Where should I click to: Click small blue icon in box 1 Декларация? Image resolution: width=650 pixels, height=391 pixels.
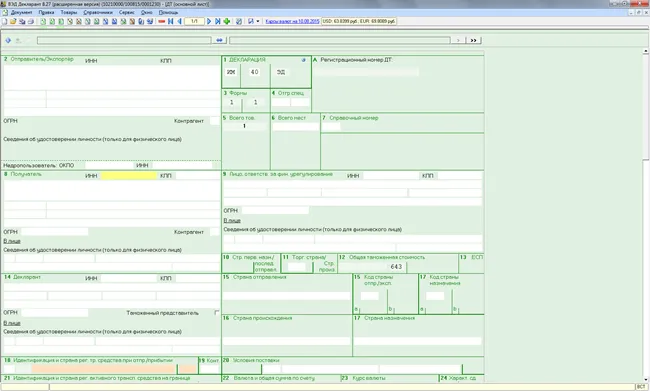pyautogui.click(x=303, y=60)
